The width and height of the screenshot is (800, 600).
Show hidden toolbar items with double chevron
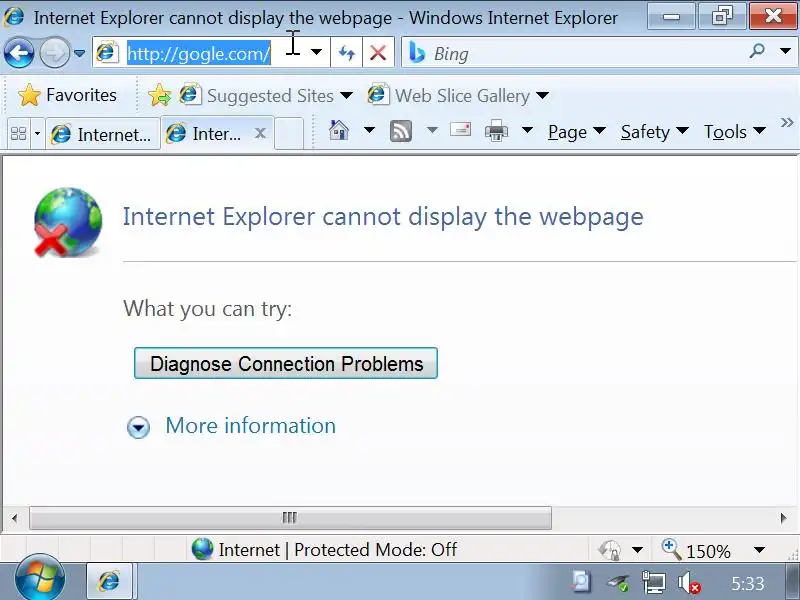click(x=787, y=122)
